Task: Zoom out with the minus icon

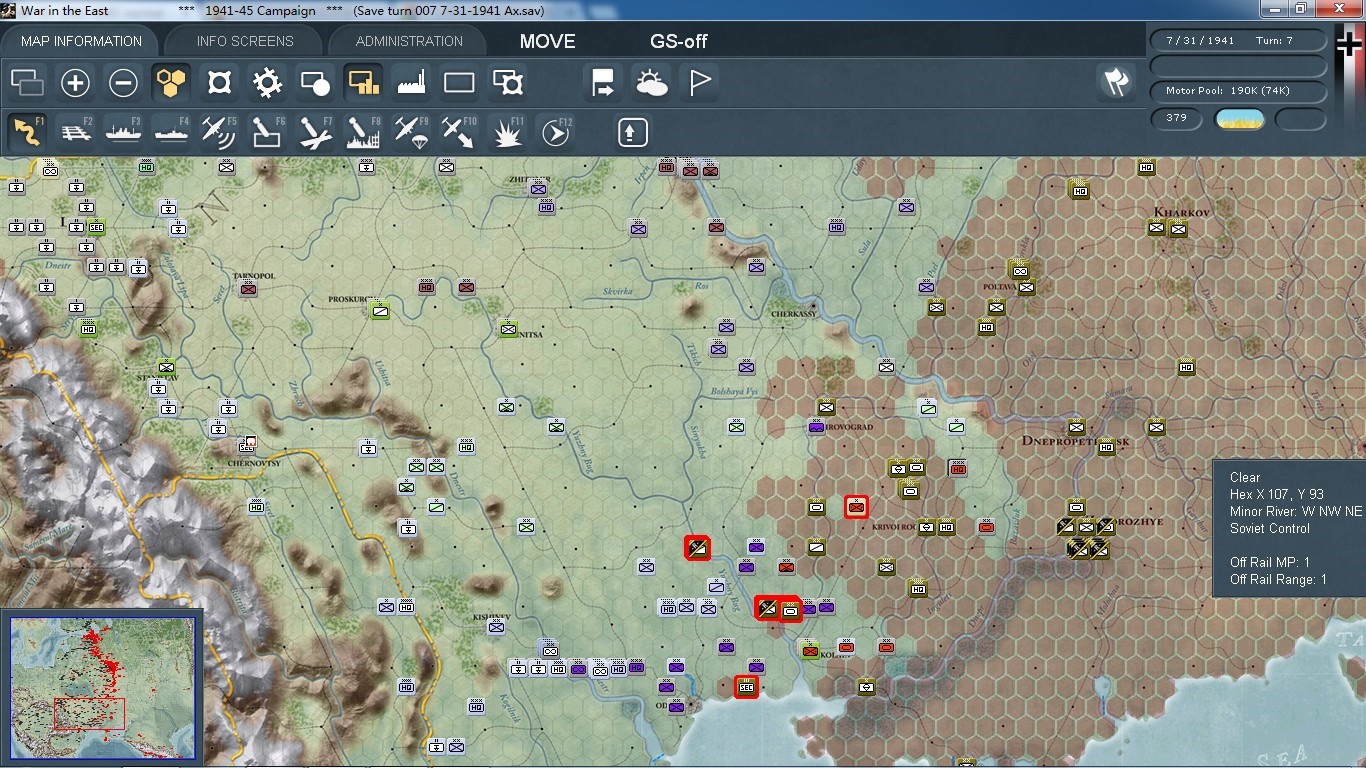Action: [123, 82]
